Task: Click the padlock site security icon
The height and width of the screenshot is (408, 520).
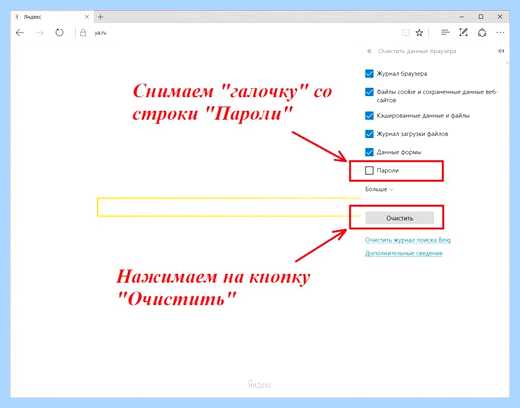Action: (x=83, y=33)
